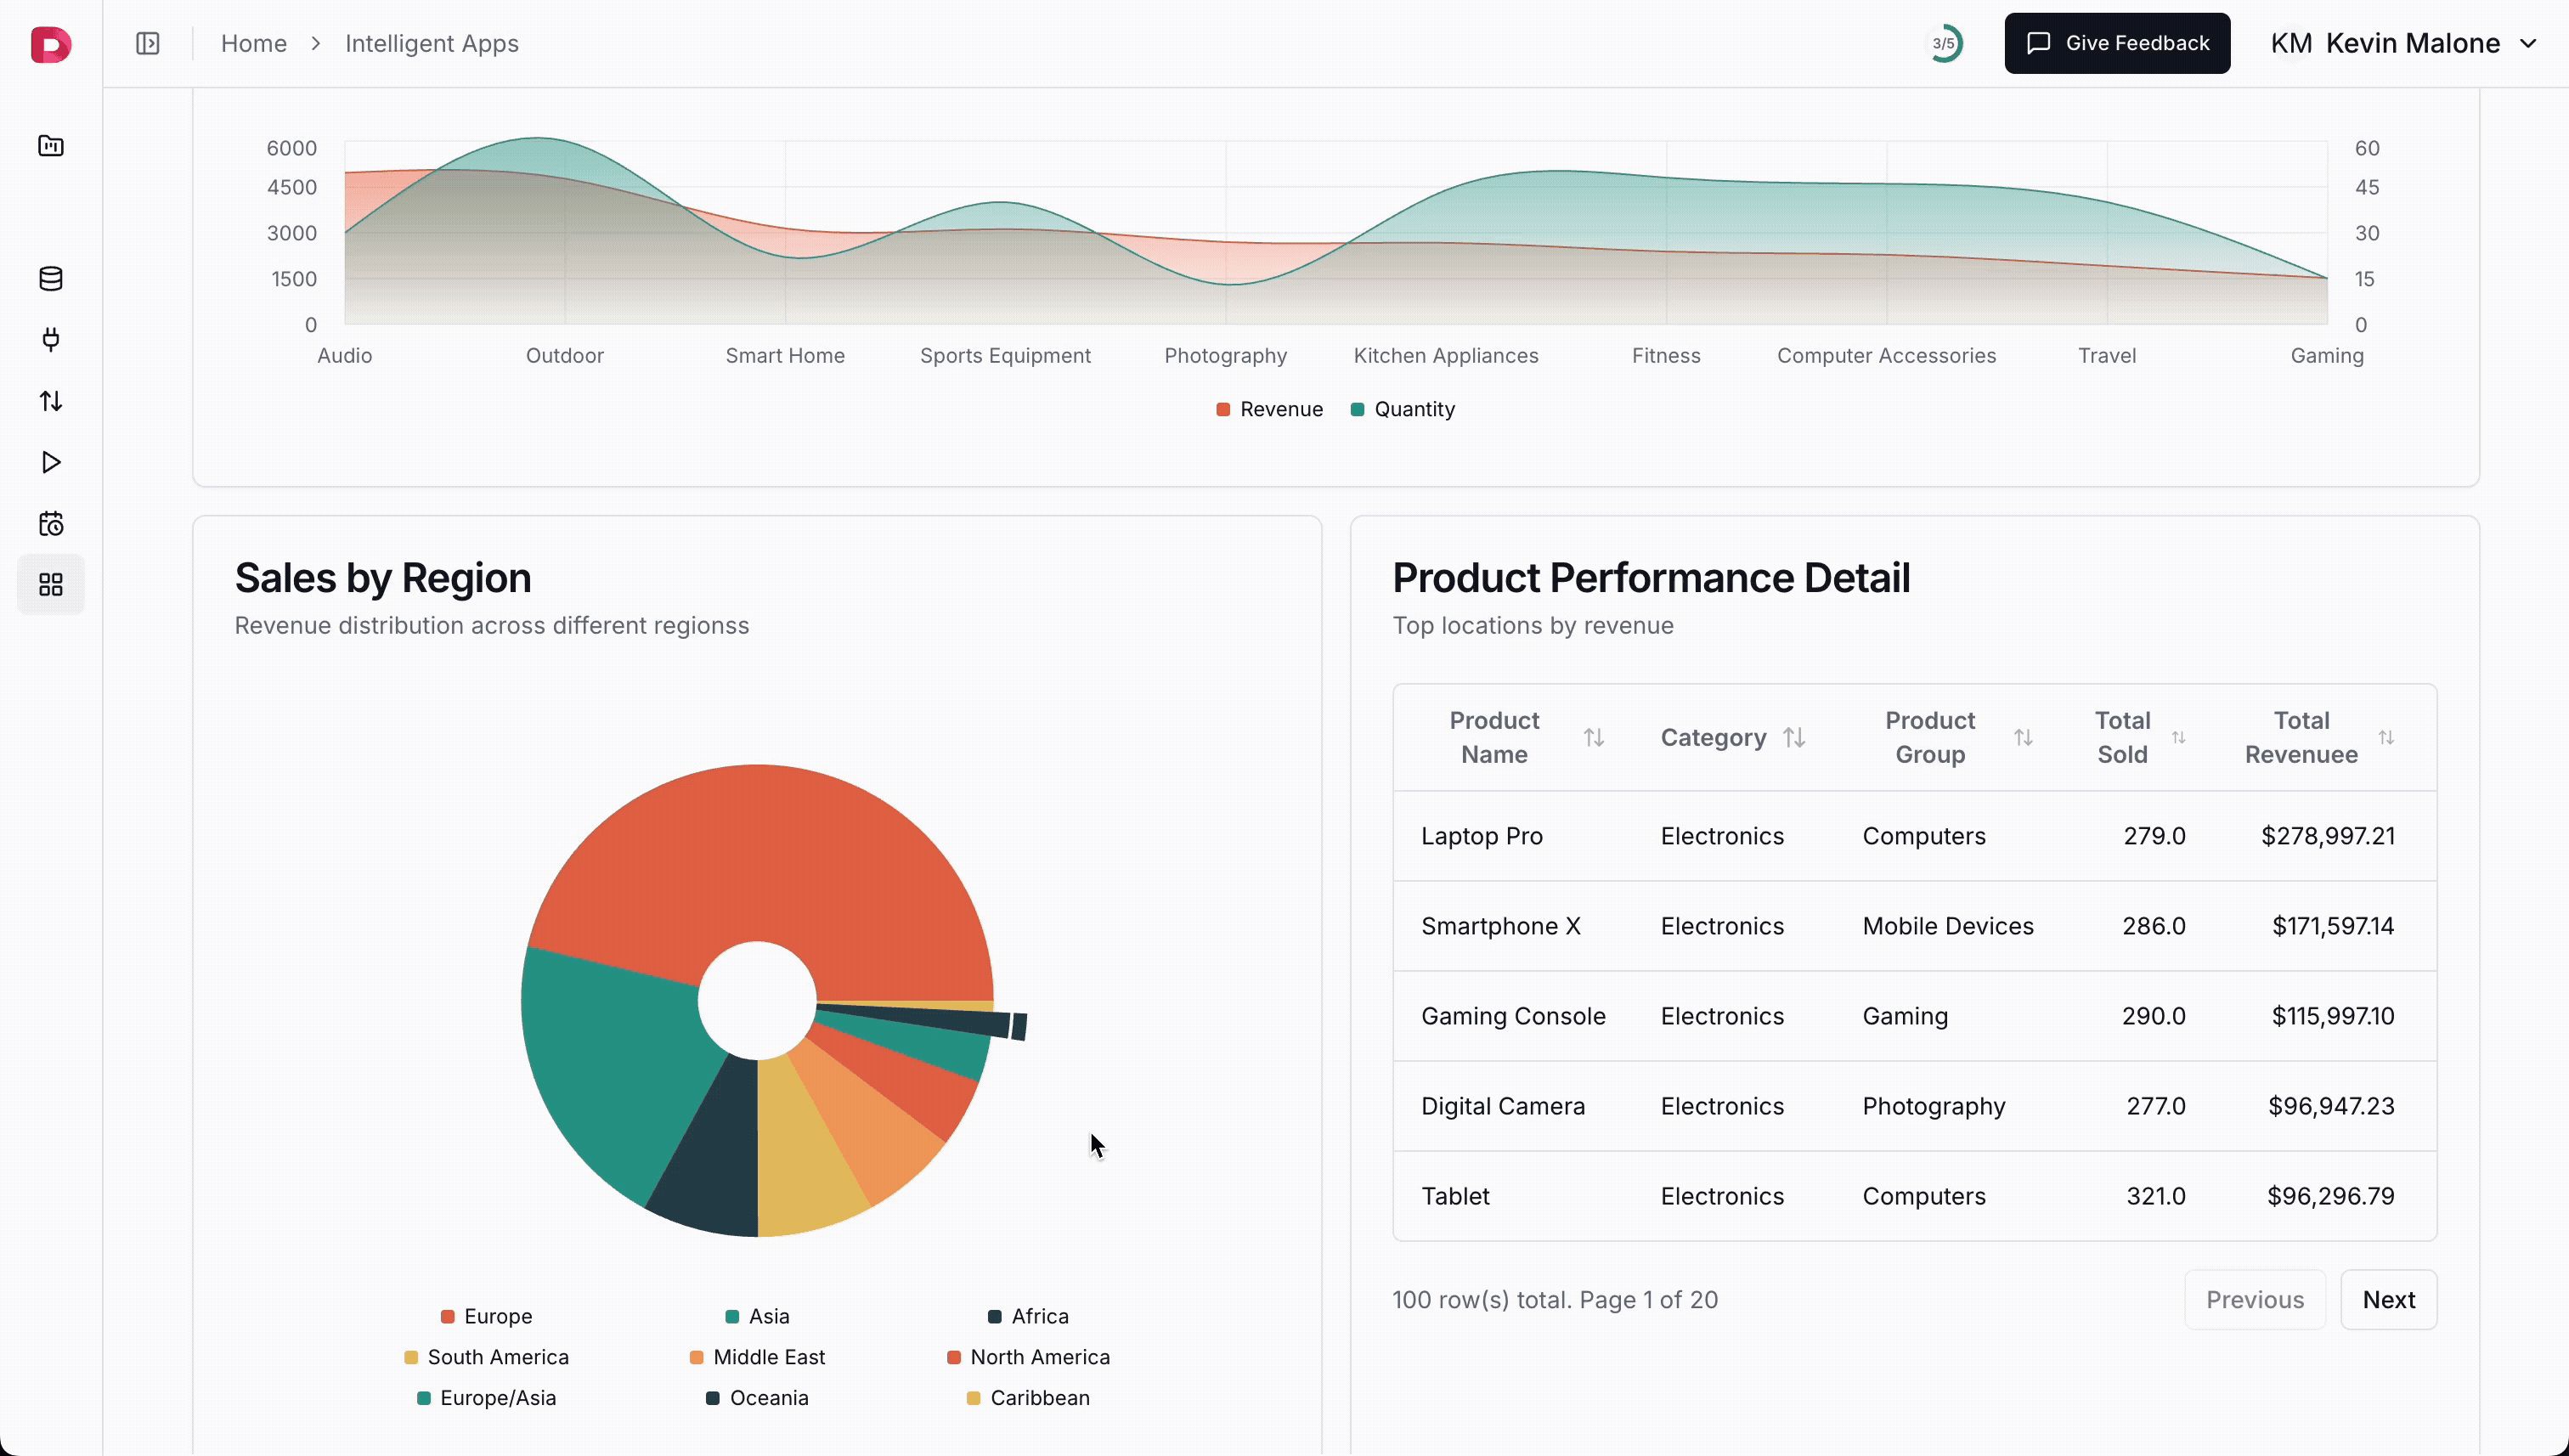Open the Intelligent Apps breadcrumb

pos(431,44)
